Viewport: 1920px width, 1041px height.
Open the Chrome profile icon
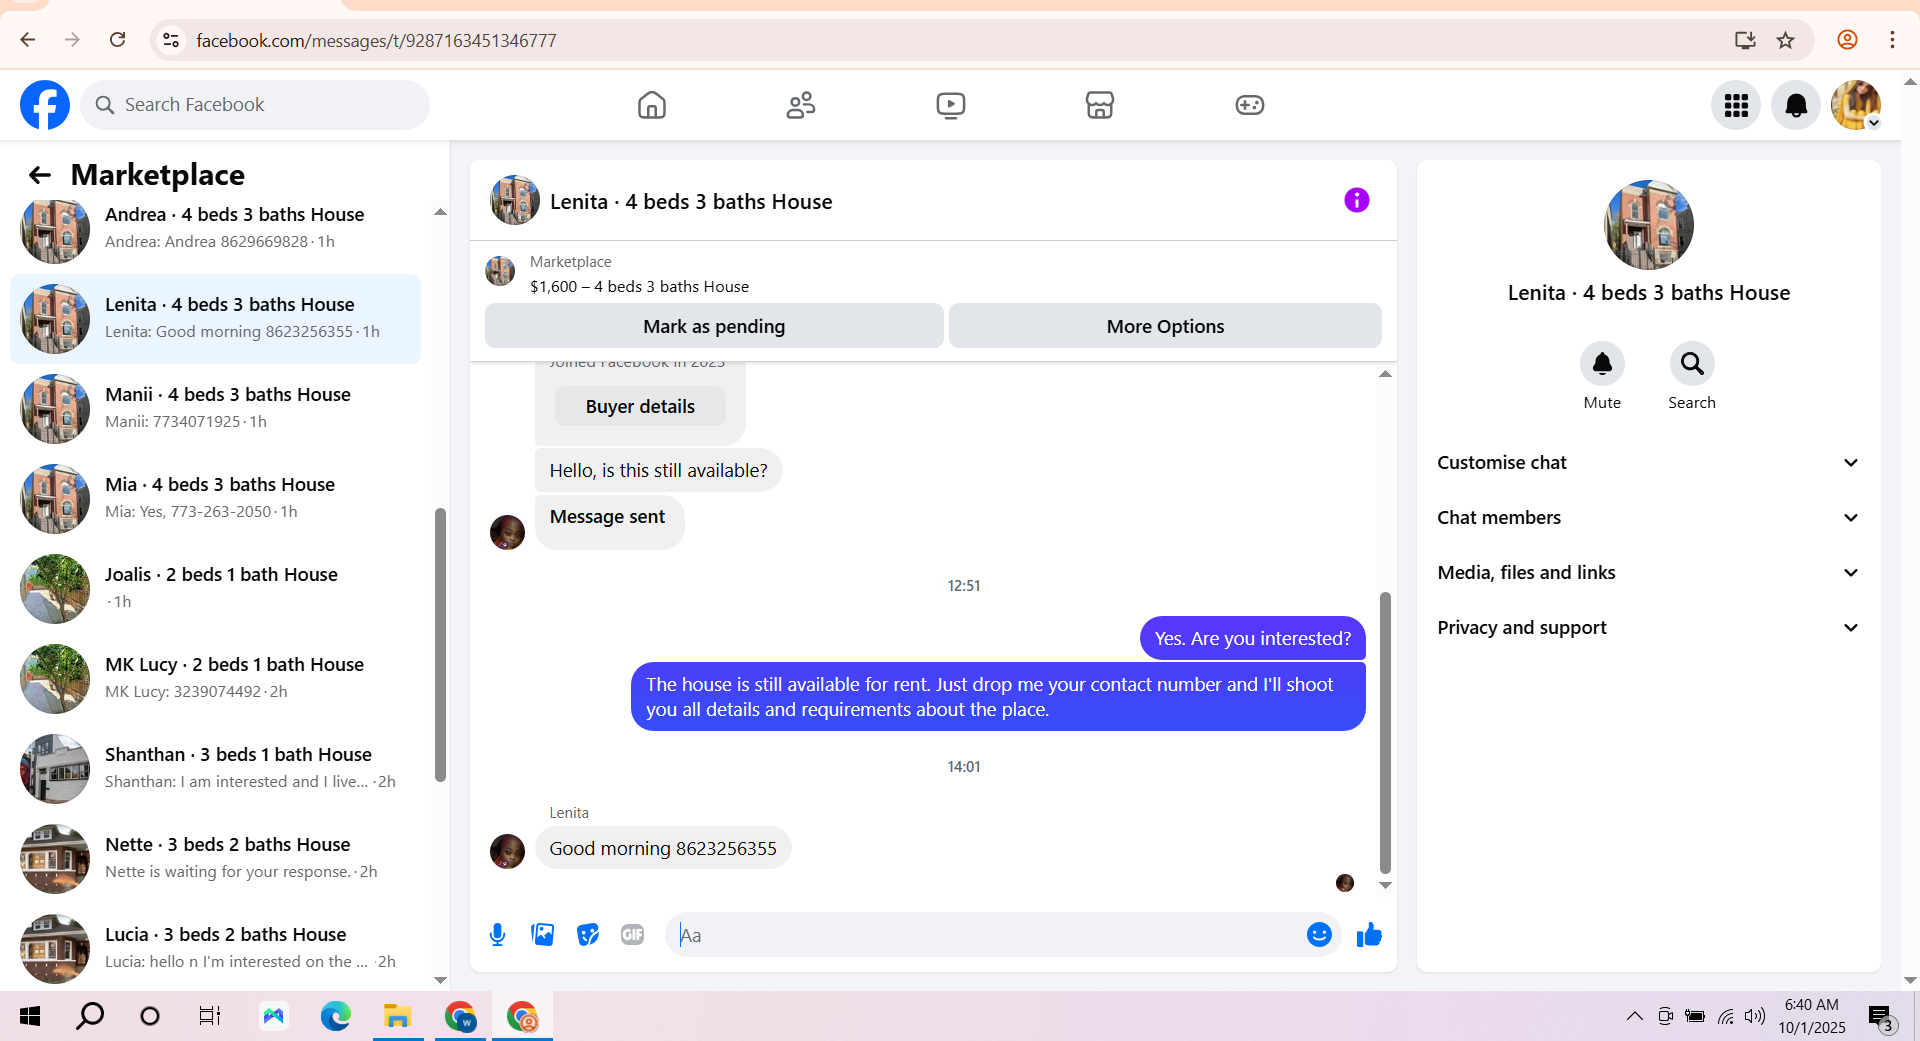click(1847, 40)
